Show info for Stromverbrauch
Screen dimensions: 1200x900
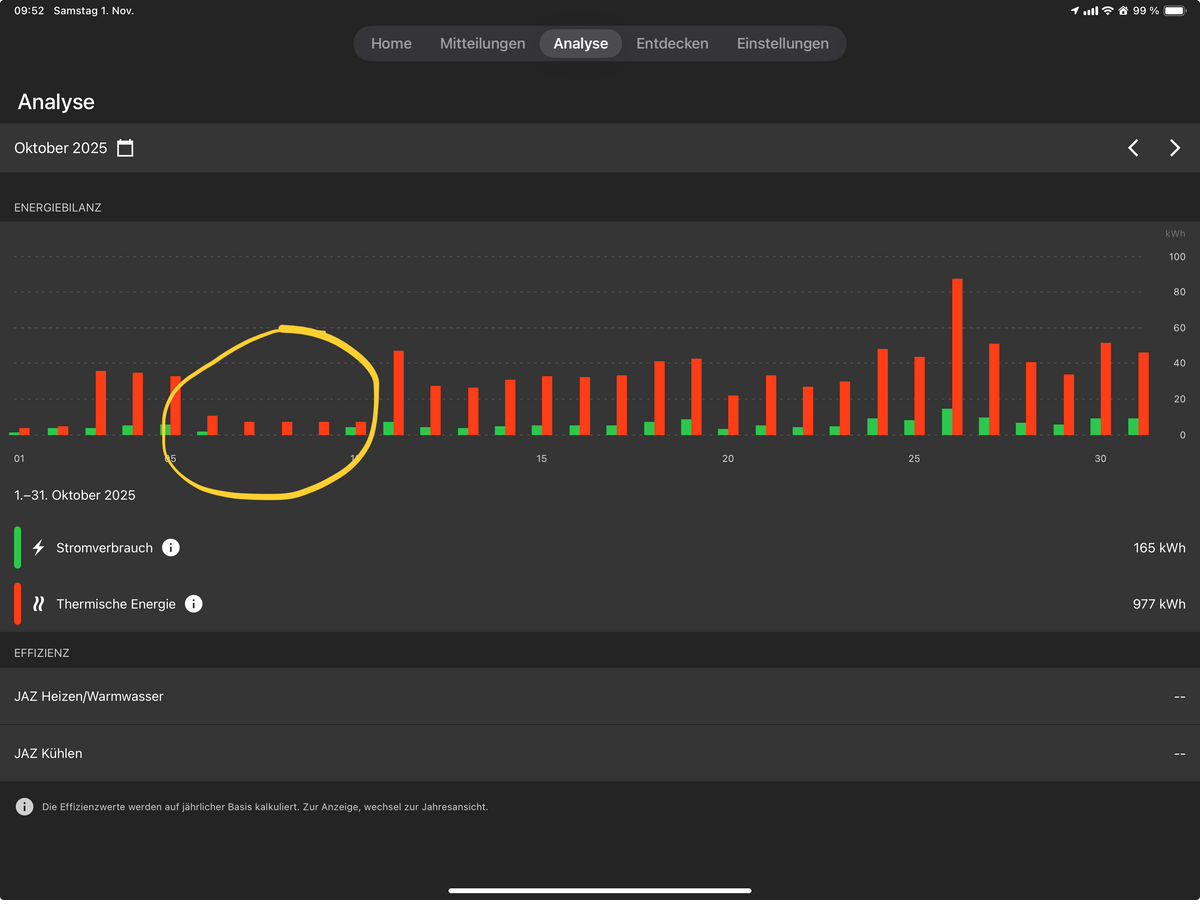click(171, 548)
